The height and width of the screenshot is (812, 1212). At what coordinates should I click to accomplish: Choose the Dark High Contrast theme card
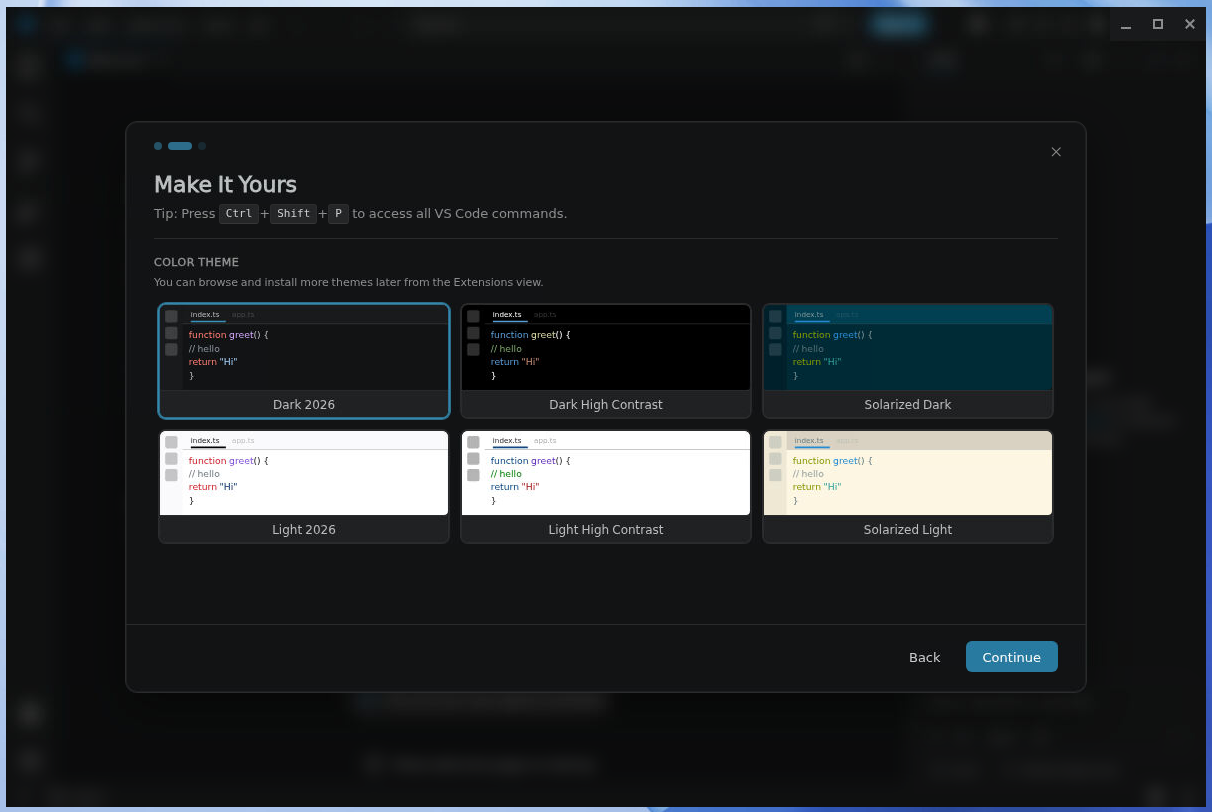[606, 361]
